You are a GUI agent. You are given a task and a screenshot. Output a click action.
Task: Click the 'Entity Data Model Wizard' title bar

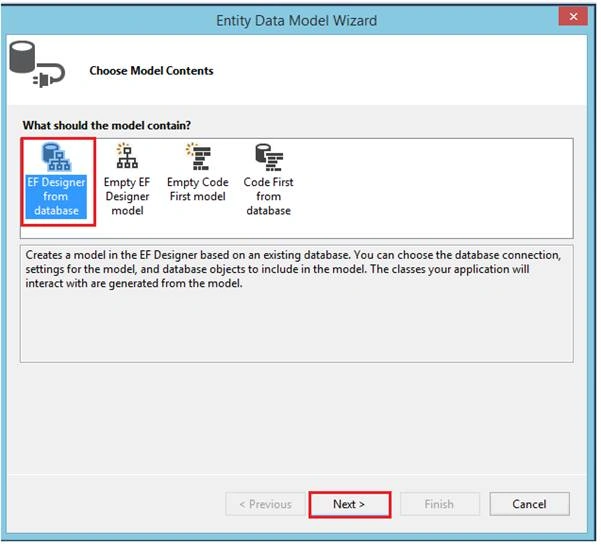click(298, 21)
